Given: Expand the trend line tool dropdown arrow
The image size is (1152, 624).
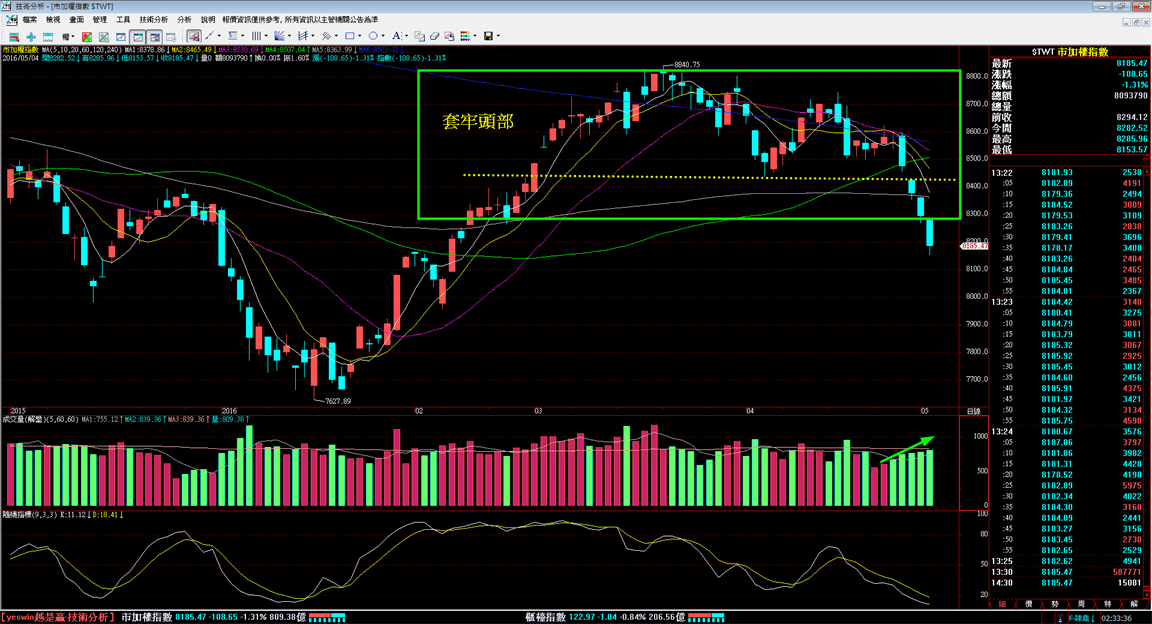Looking at the screenshot, I should [219, 36].
